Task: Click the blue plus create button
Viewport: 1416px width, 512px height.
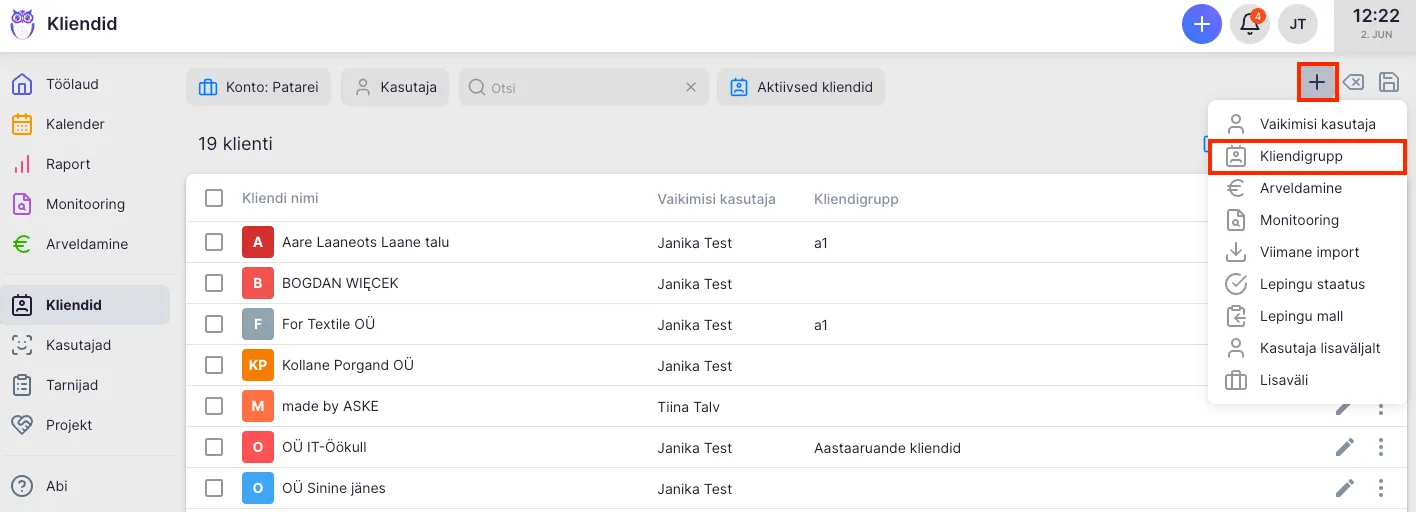Action: 1202,24
